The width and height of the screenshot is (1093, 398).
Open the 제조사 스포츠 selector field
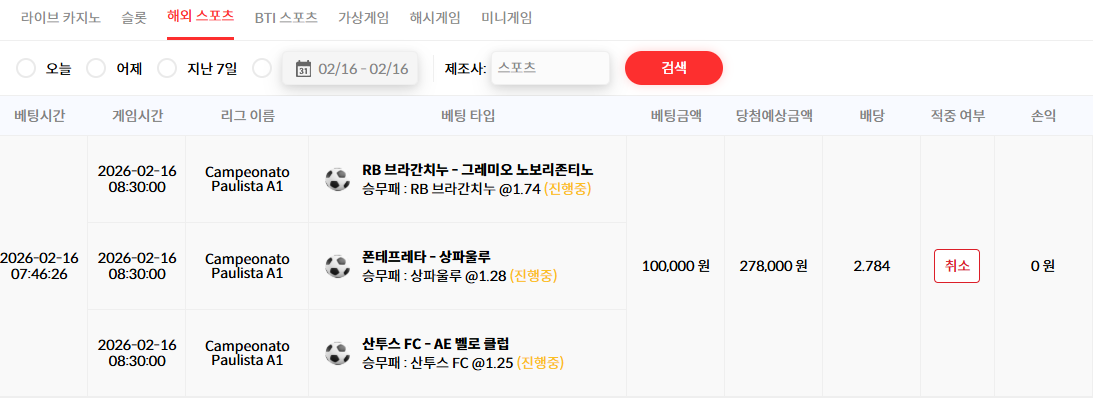550,68
